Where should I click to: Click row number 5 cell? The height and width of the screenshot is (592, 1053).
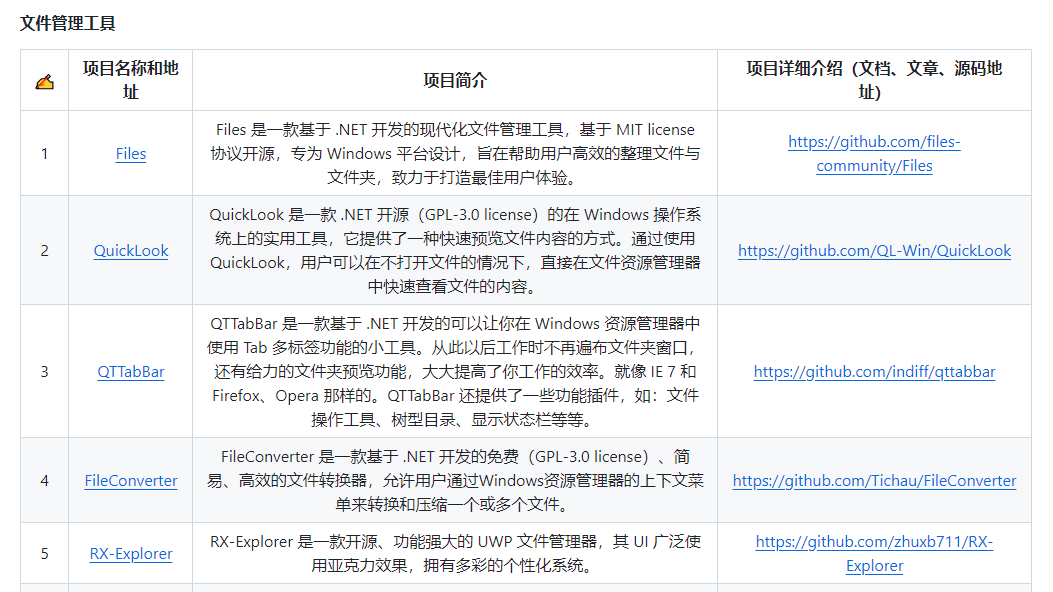tap(44, 554)
